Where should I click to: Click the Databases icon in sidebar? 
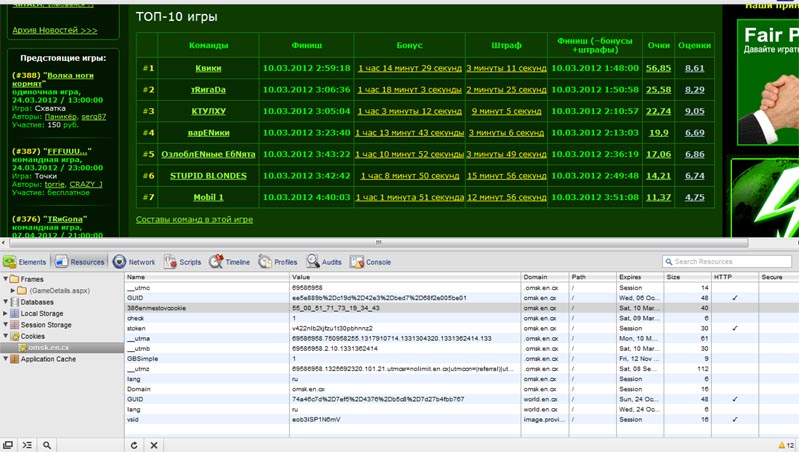coord(14,302)
